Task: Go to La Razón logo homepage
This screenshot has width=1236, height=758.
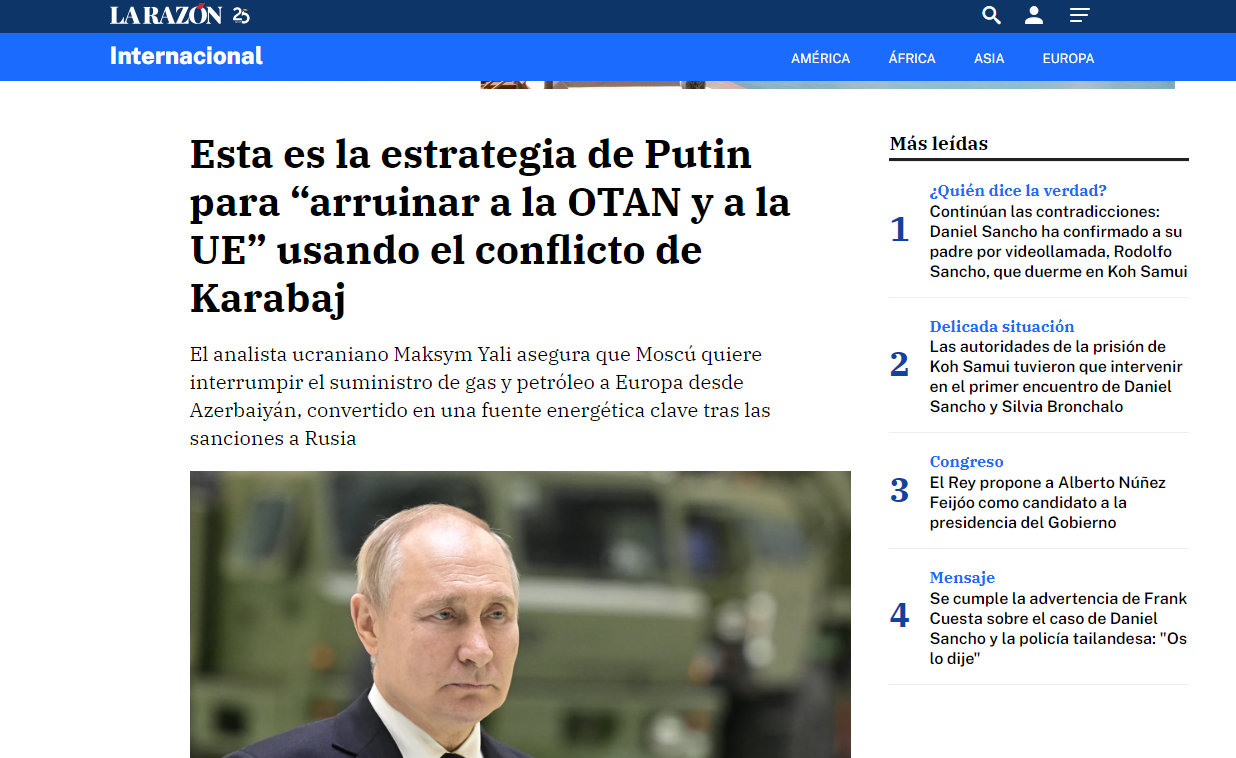Action: (x=180, y=15)
